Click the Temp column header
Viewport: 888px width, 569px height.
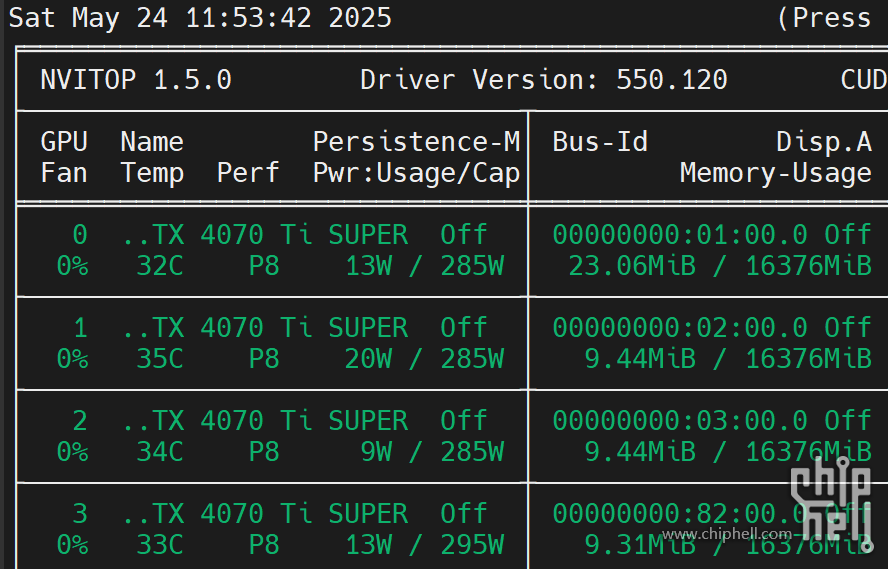pos(152,173)
